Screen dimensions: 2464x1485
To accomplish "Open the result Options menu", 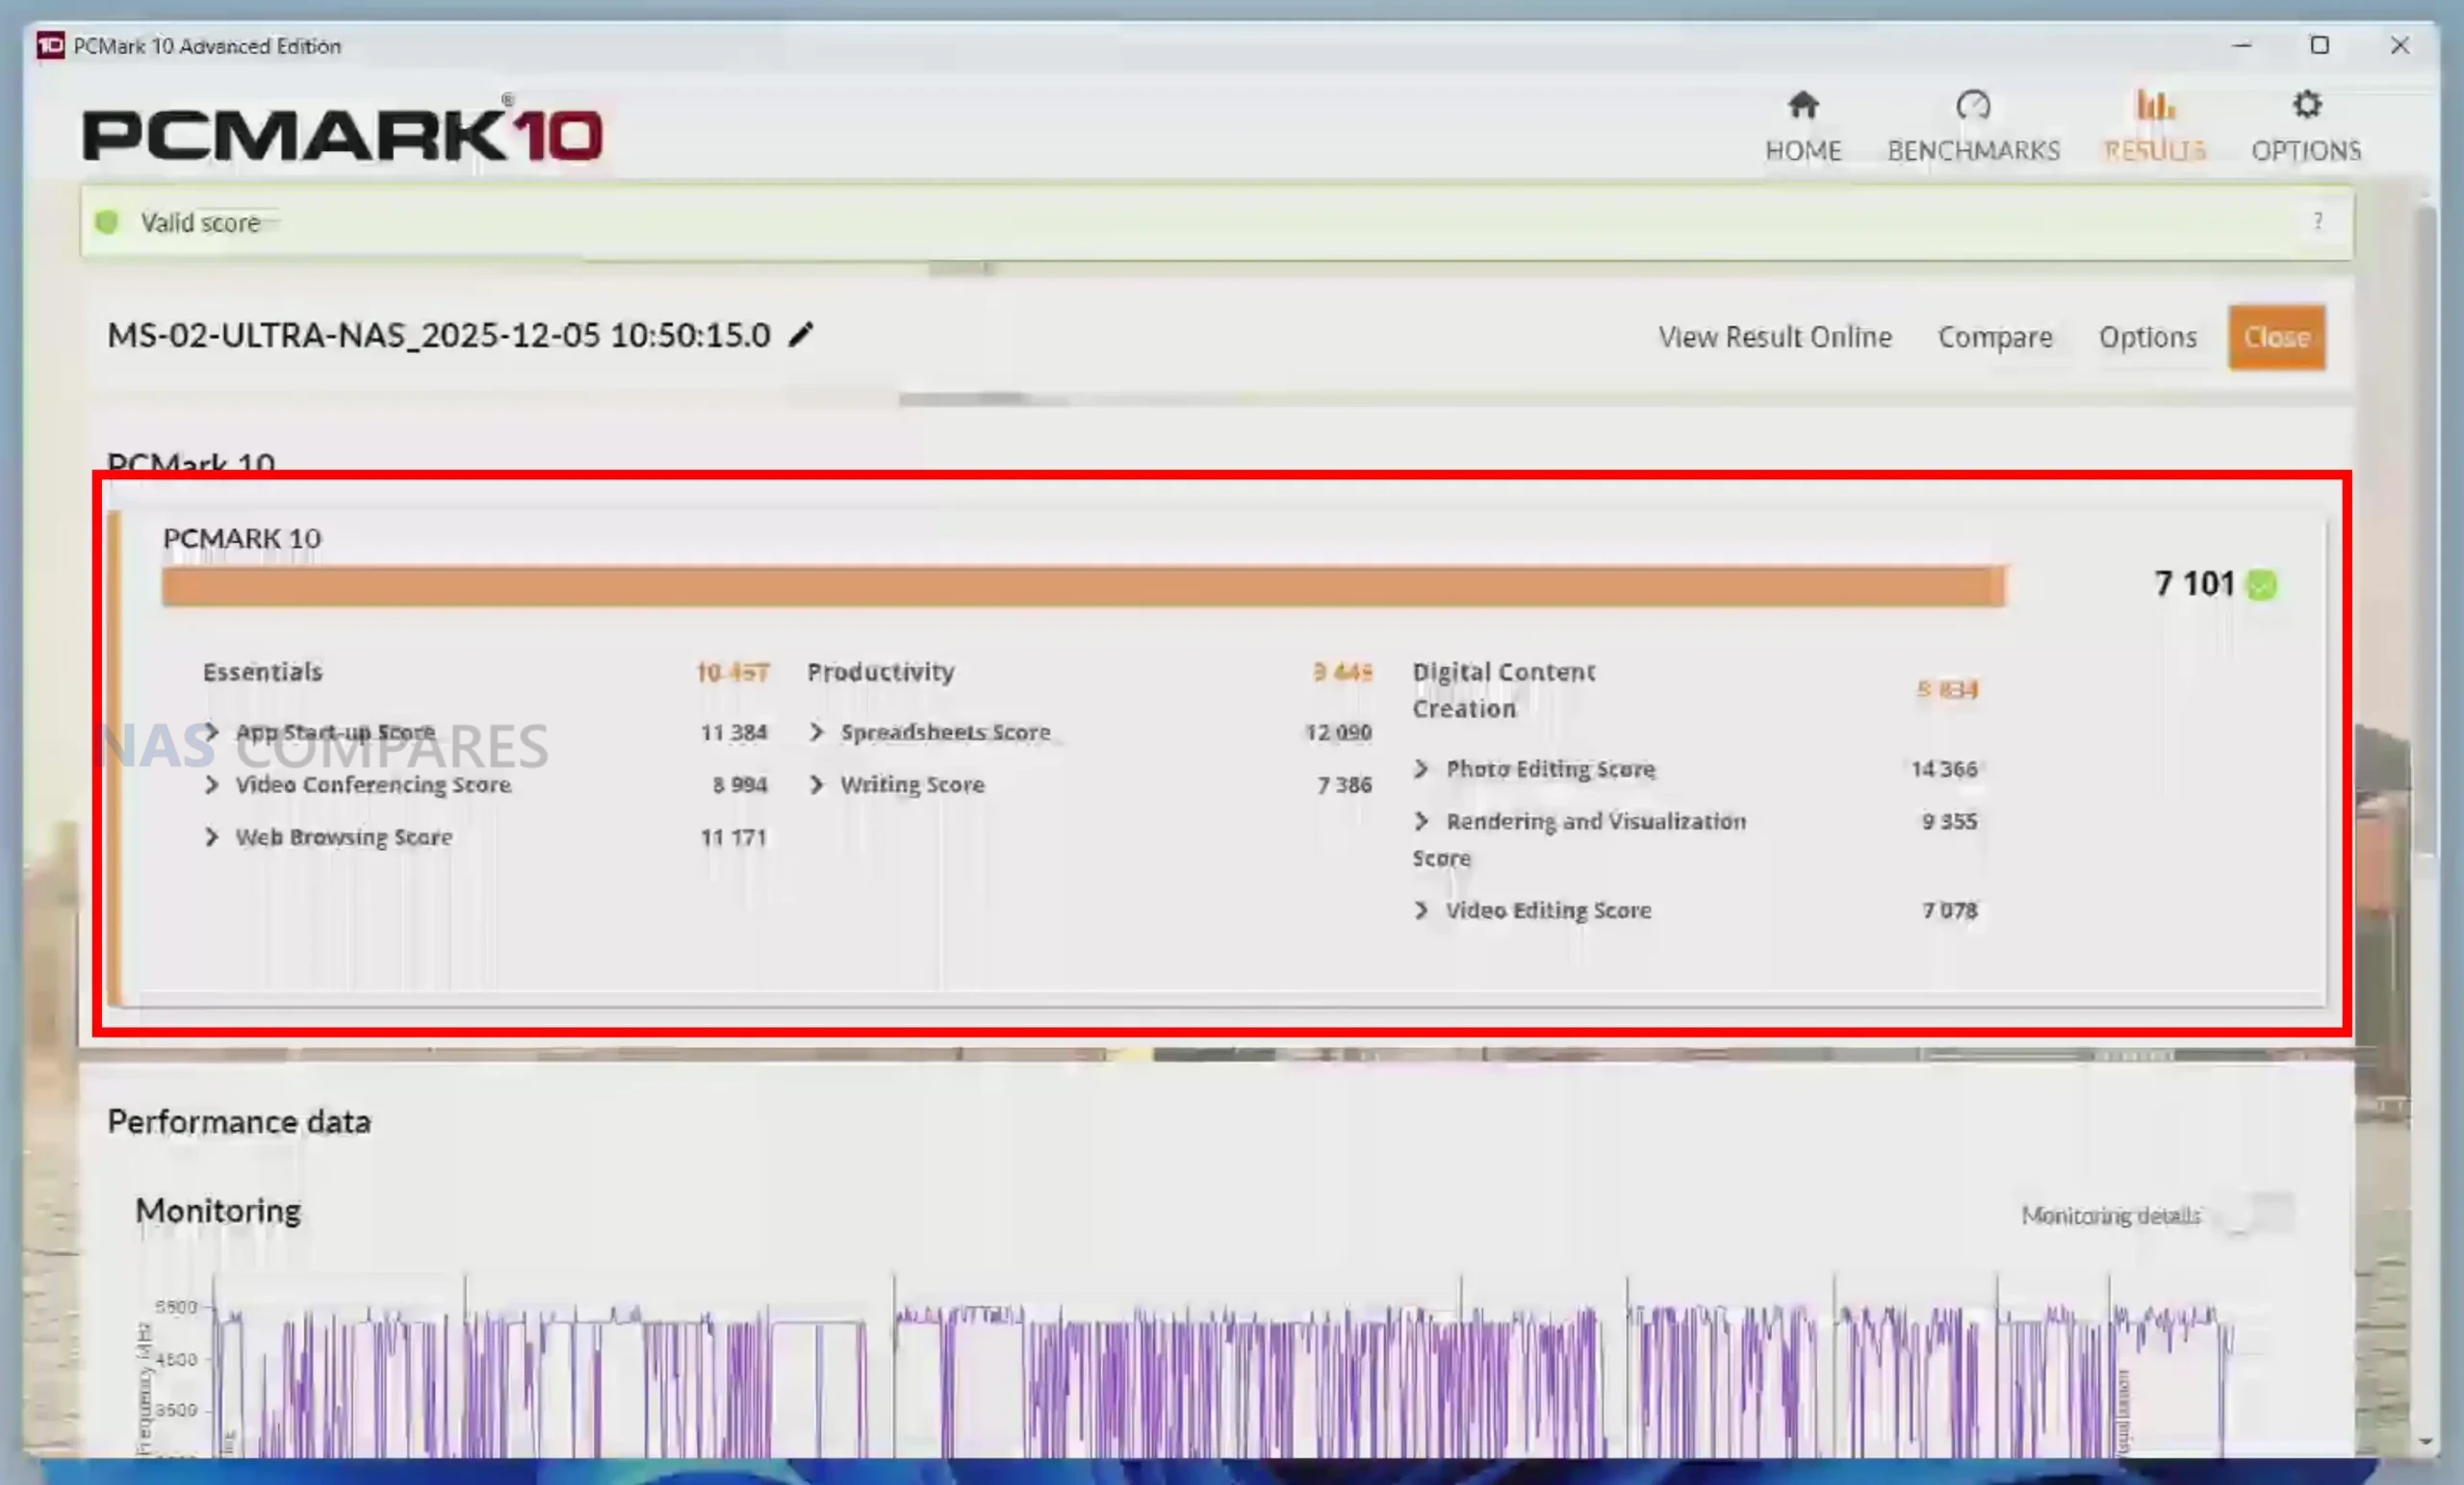I will 2147,337.
